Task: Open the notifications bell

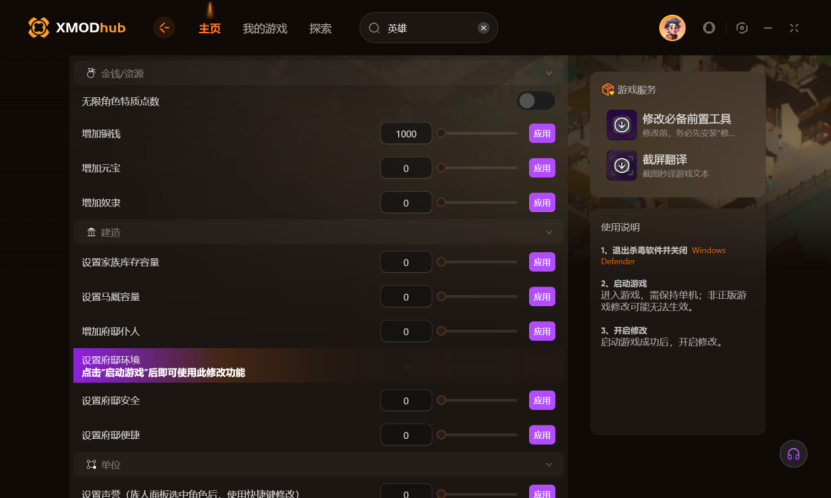Action: 709,28
